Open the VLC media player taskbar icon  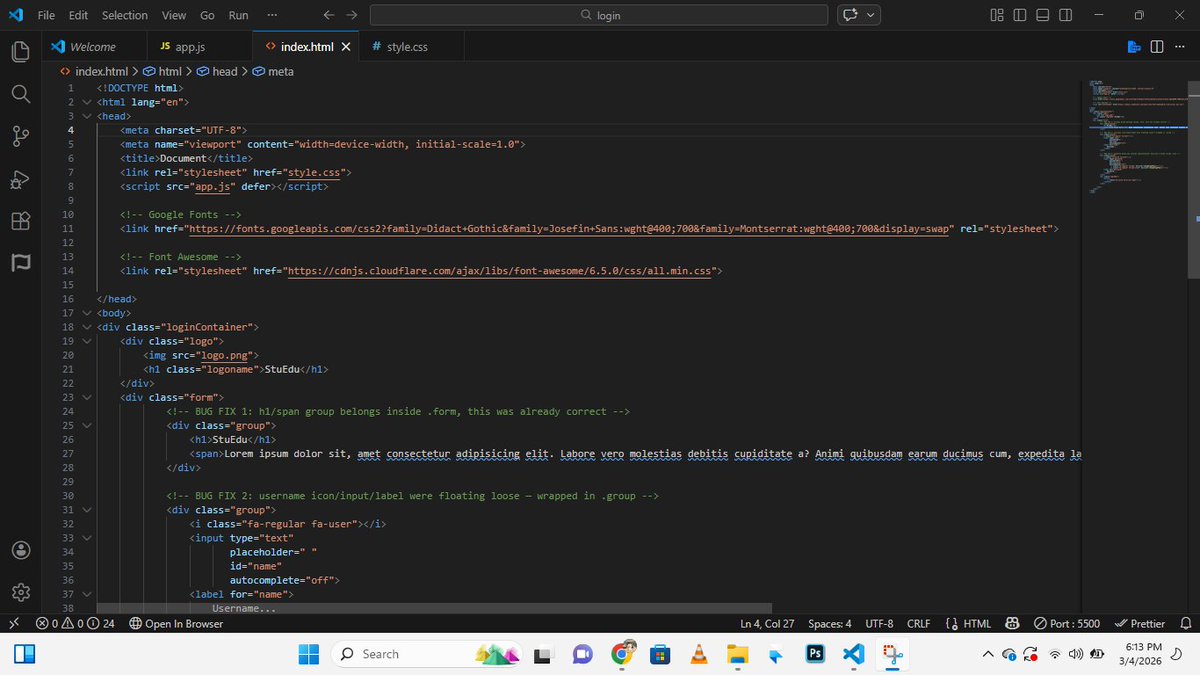[x=699, y=654]
